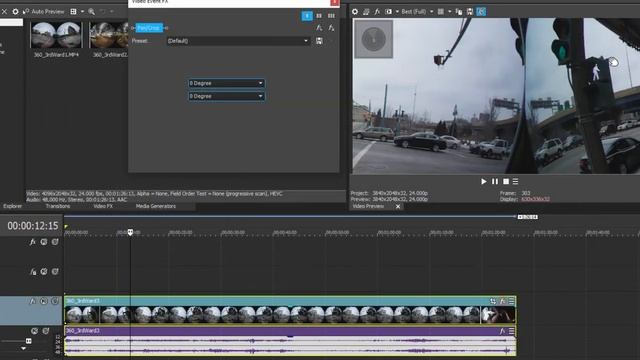640x360 pixels.
Task: Click the timeline playhead marker
Action: pyautogui.click(x=130, y=232)
